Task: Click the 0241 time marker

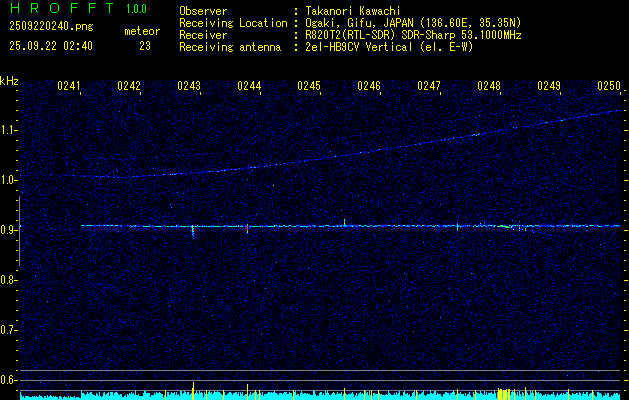Action: (69, 87)
